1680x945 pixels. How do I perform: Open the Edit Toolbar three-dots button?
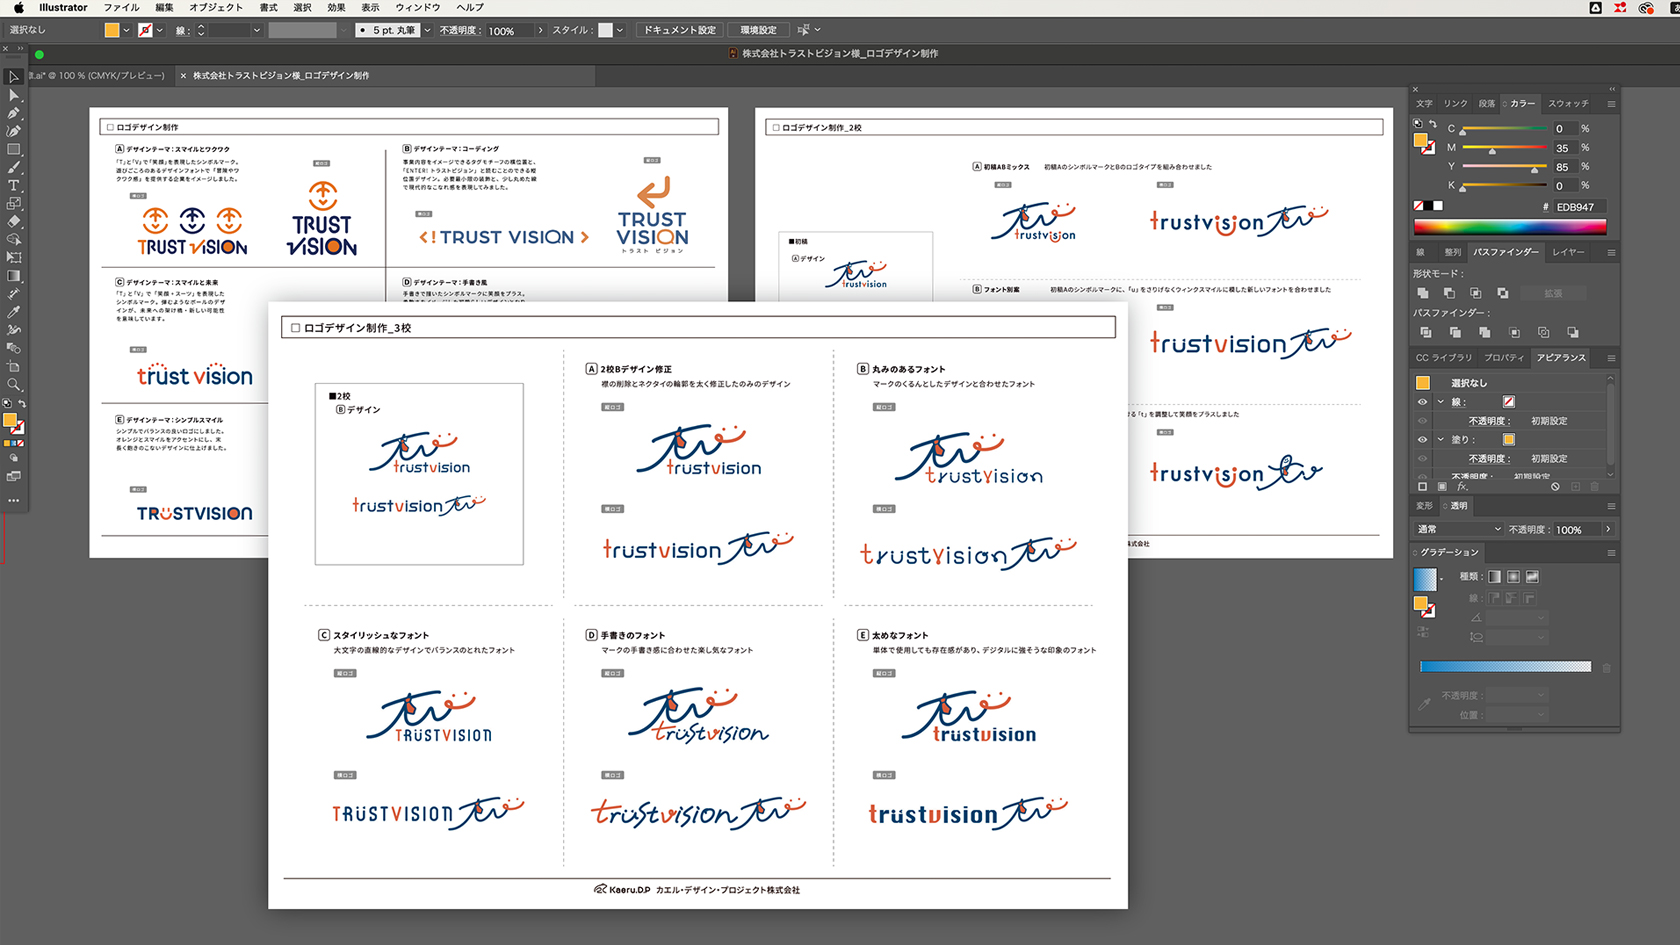14,500
